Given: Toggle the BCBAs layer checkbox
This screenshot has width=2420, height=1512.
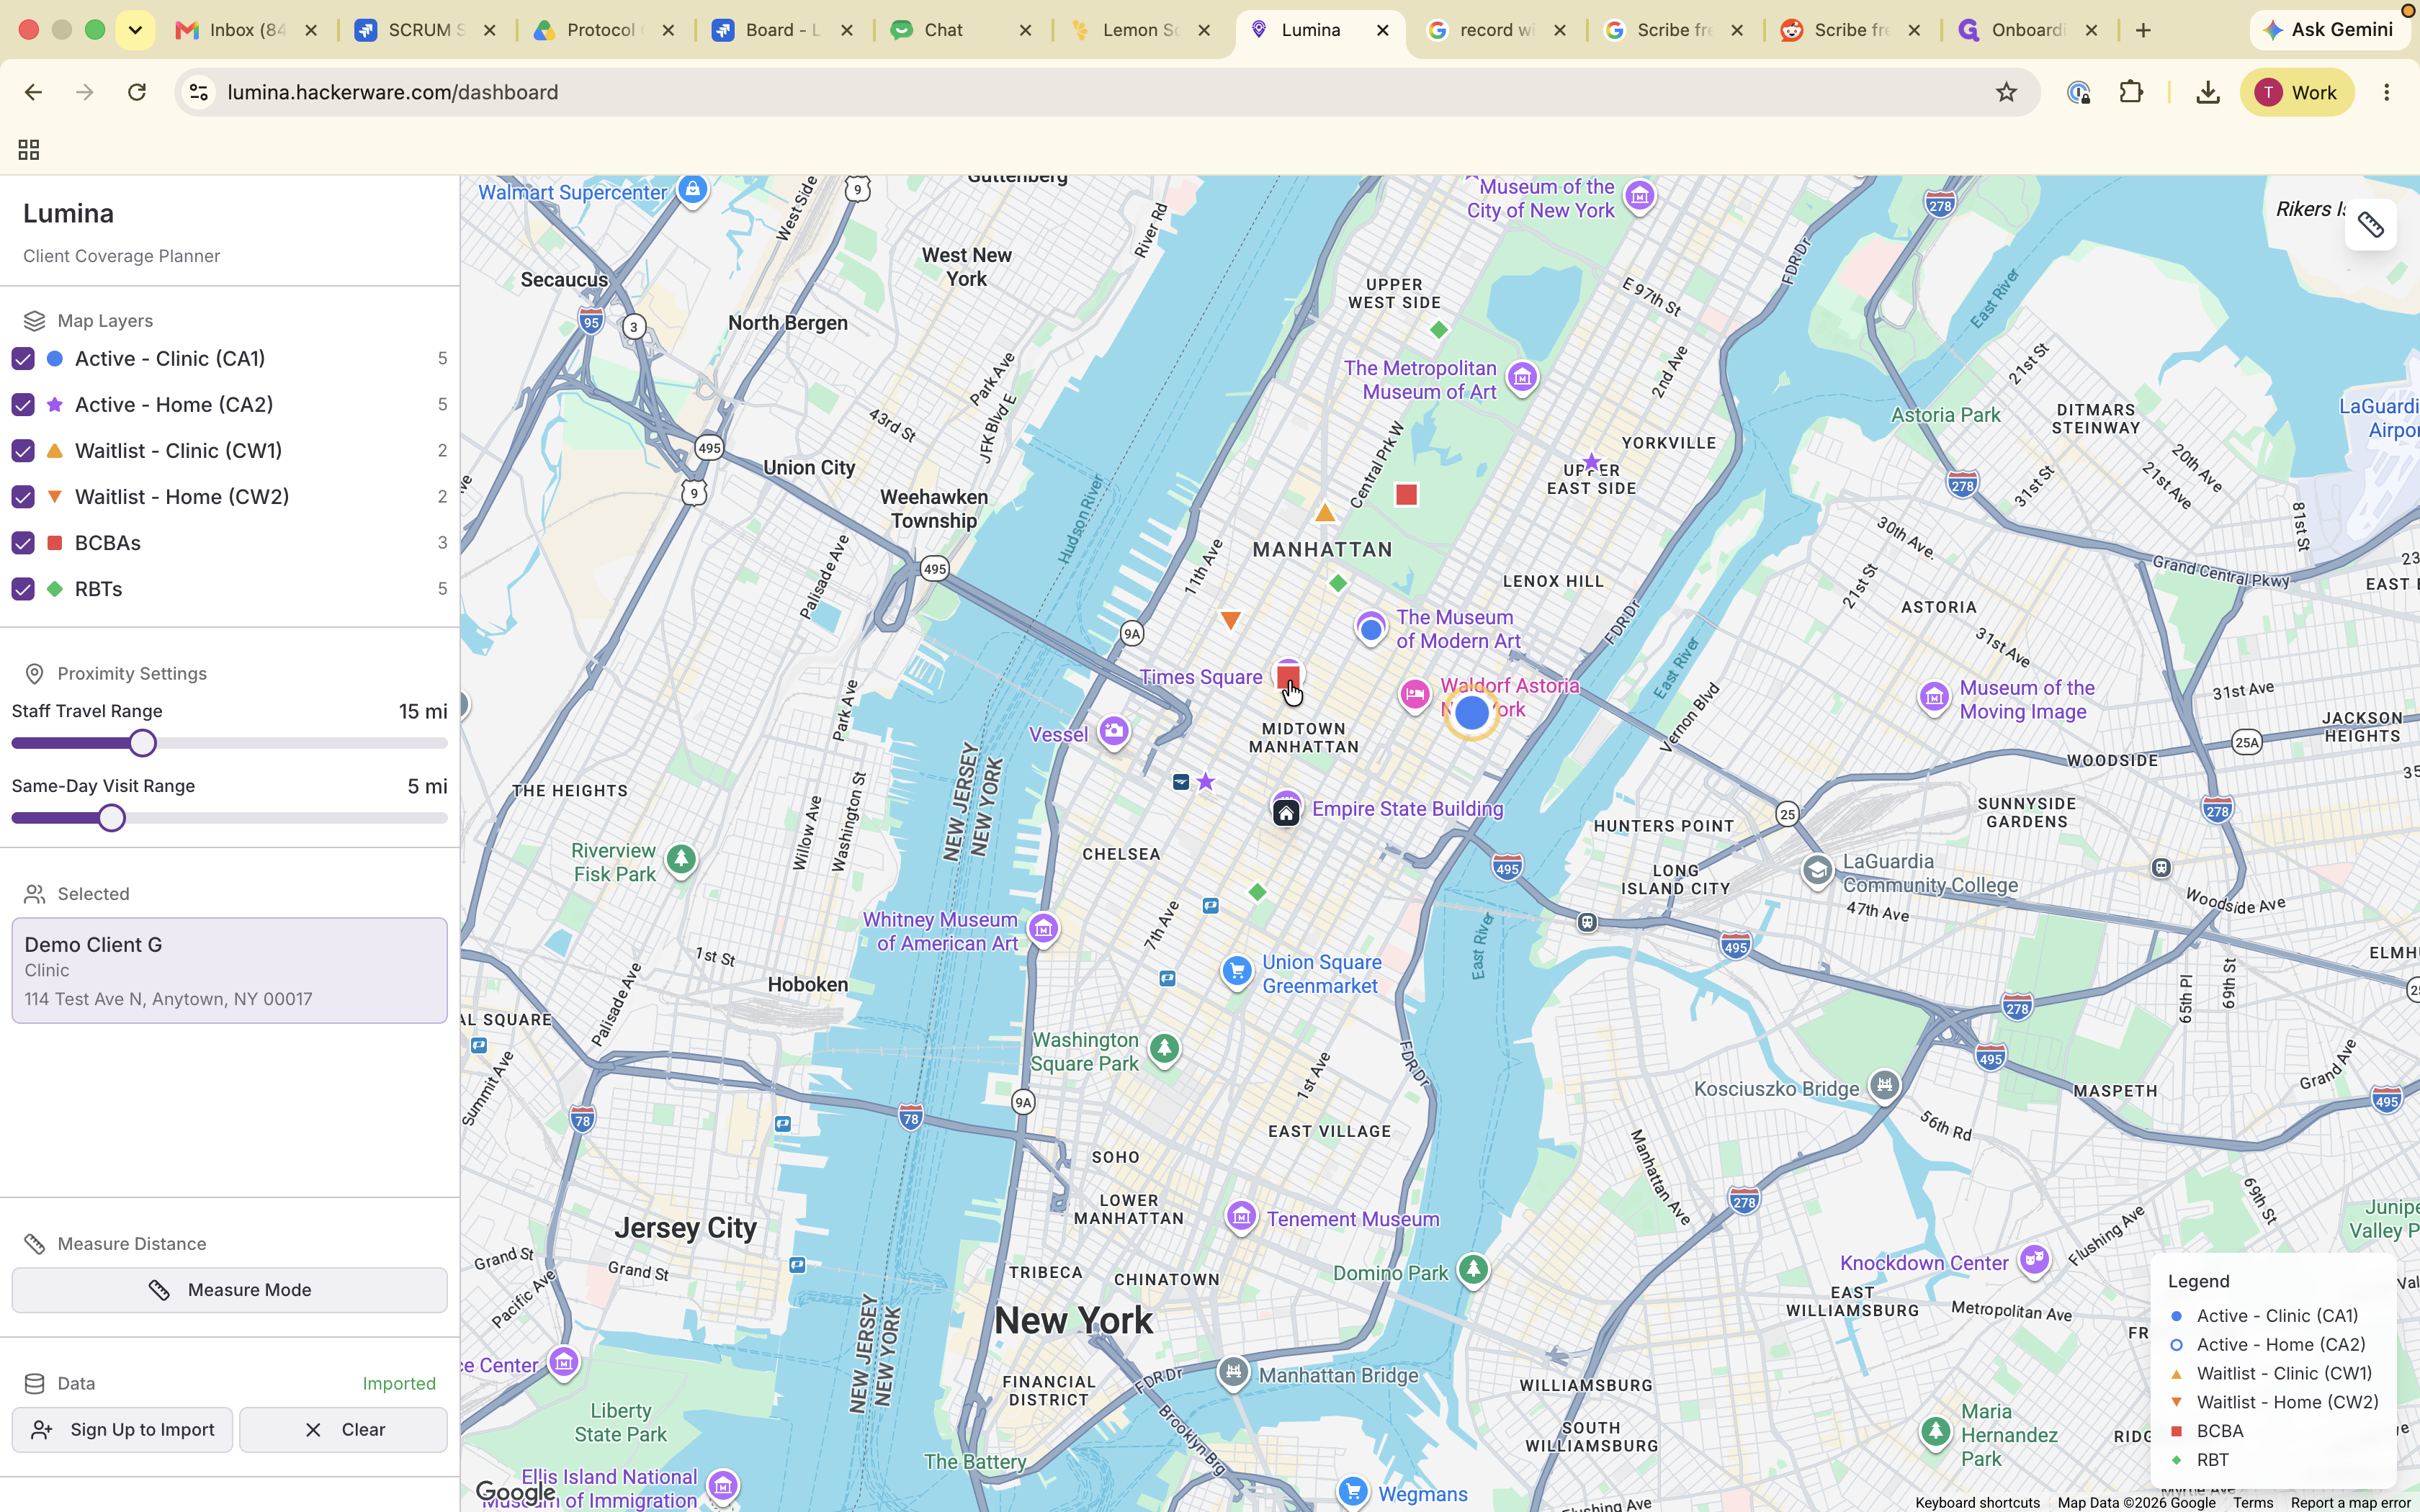Looking at the screenshot, I should [x=23, y=543].
